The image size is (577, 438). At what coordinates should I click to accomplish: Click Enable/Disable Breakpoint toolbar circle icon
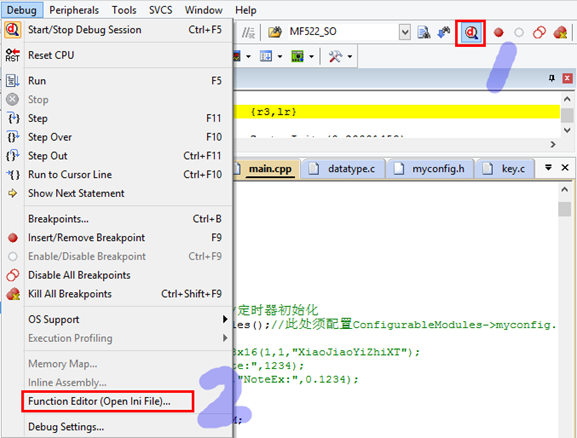coord(519,33)
